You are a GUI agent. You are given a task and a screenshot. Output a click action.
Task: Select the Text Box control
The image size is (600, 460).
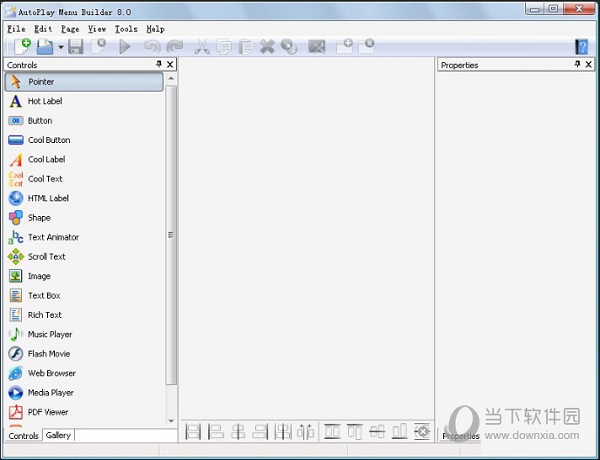(84, 295)
